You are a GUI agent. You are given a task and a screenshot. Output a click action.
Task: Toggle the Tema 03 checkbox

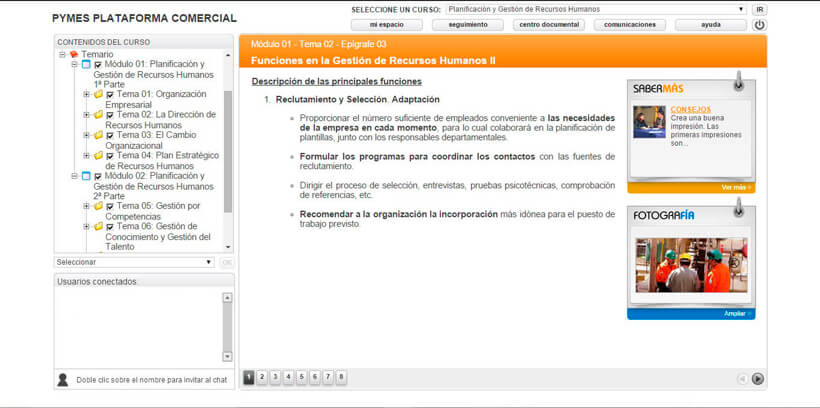110,136
